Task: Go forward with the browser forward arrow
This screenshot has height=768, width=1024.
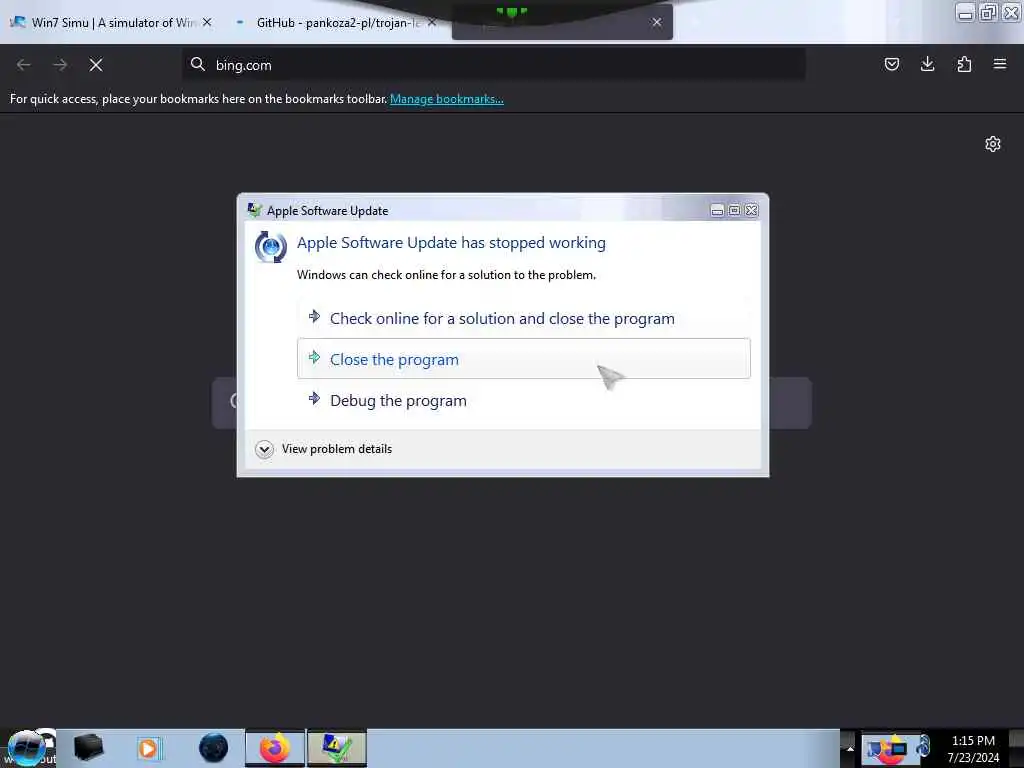Action: pos(60,65)
